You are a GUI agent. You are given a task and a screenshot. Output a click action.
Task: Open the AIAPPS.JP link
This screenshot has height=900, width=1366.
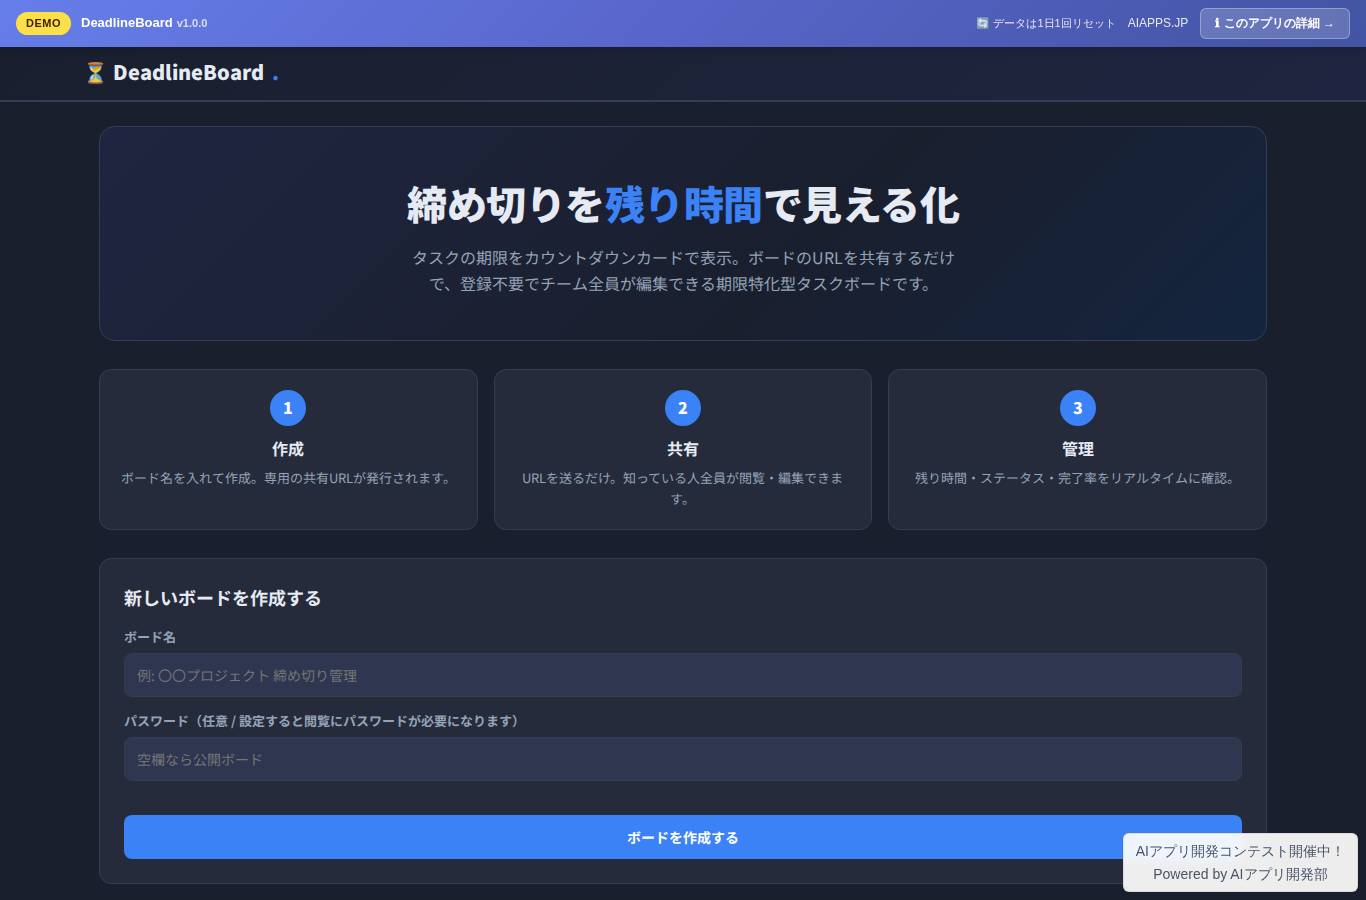[1157, 23]
